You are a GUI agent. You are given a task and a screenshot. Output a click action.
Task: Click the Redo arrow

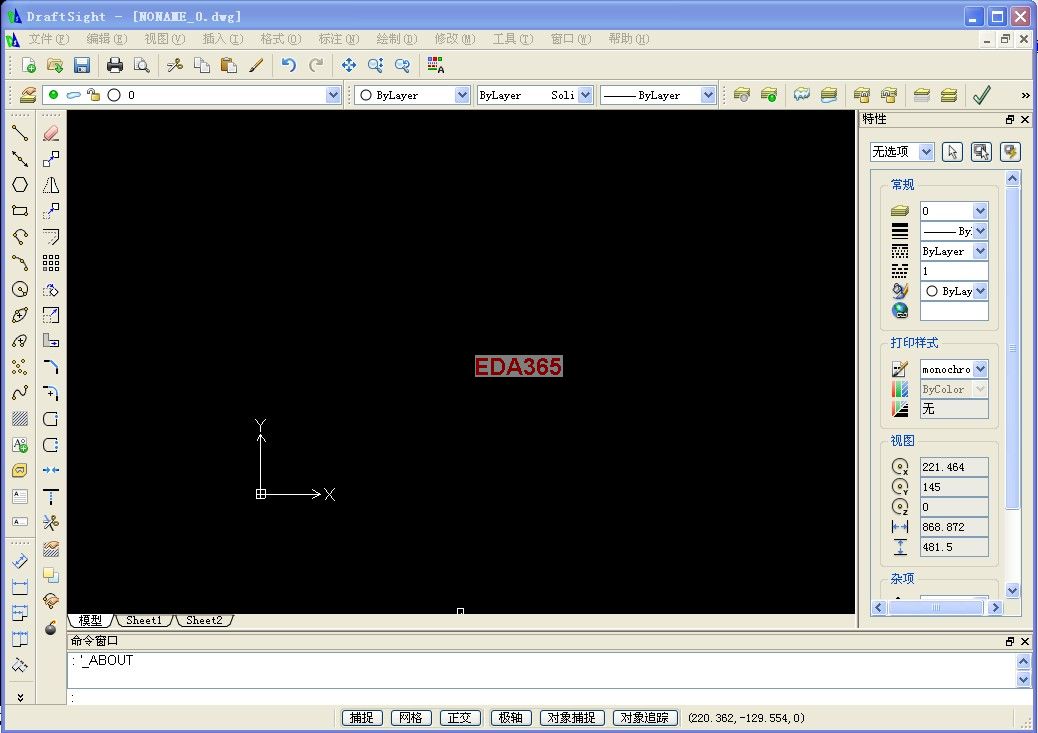tap(316, 65)
